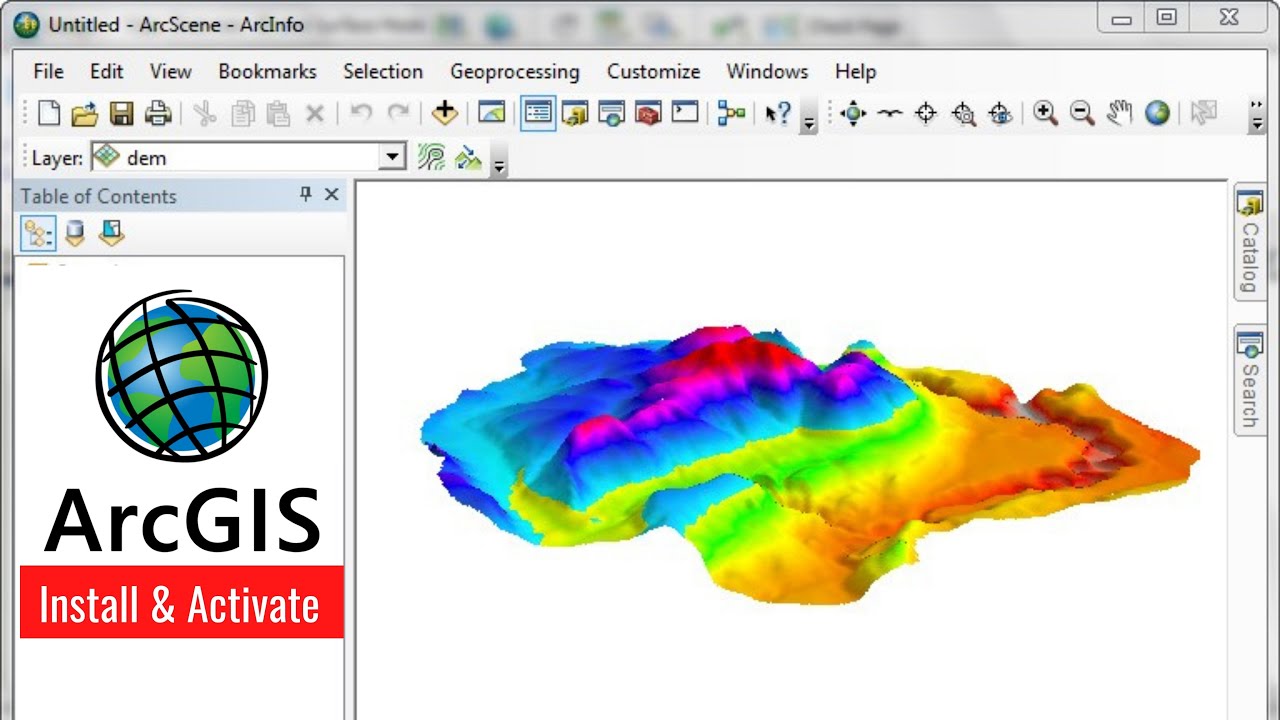Click the Paste clipboard icon
Viewport: 1280px width, 720px height.
point(278,113)
